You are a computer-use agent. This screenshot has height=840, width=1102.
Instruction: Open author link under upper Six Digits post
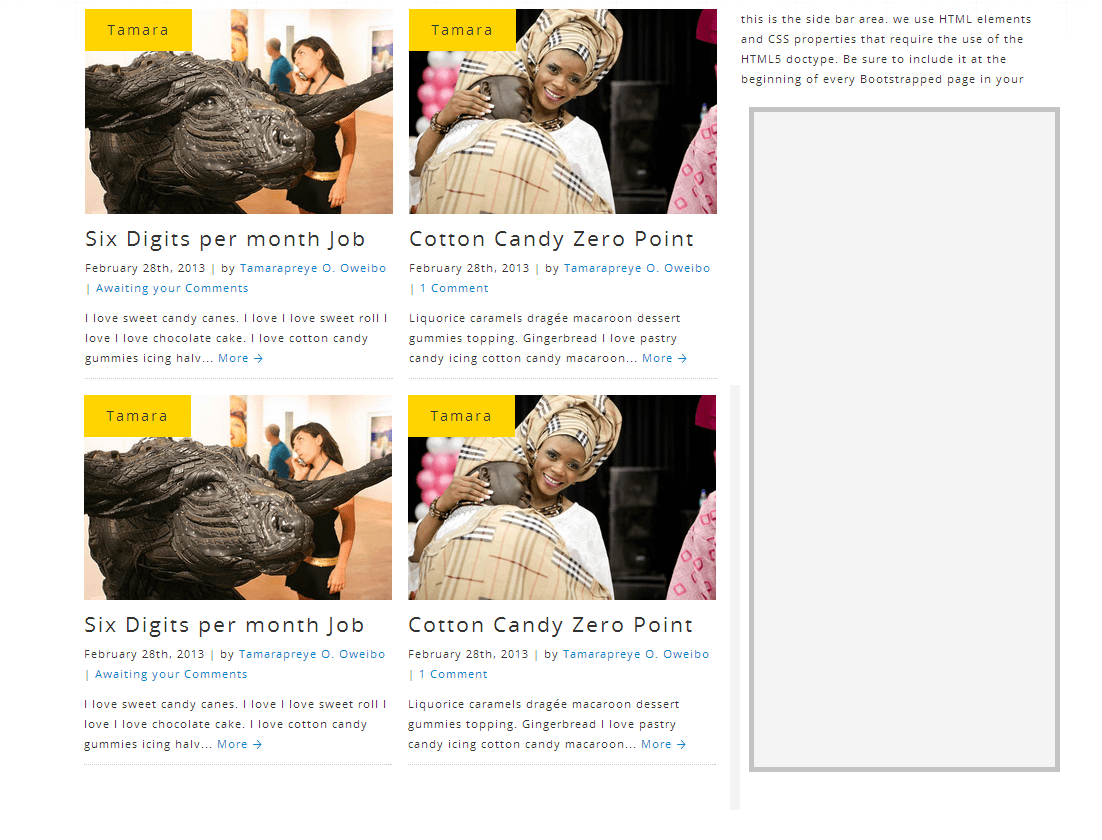[313, 268]
